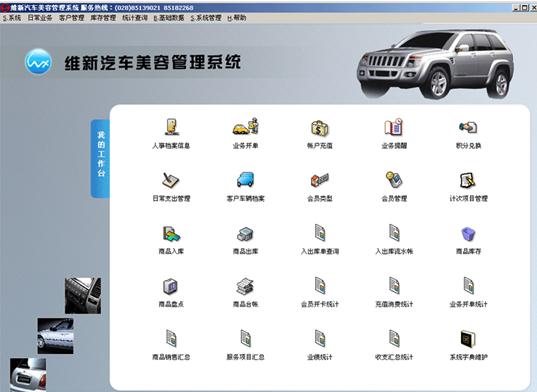Click the blue wx logo
The image size is (537, 392).
click(x=38, y=62)
